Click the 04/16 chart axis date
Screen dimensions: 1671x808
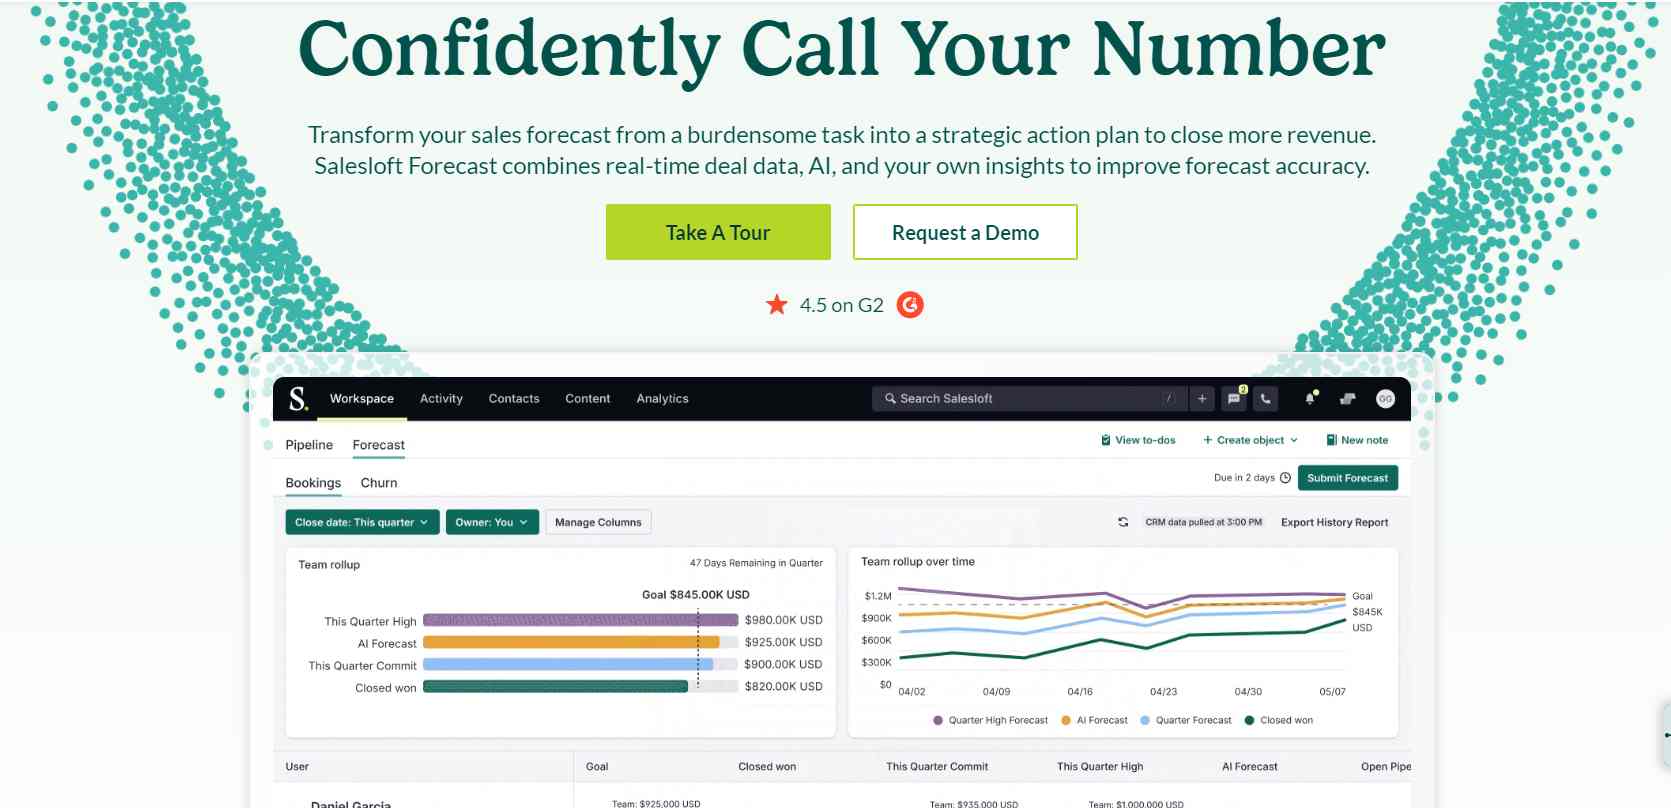click(x=1080, y=692)
